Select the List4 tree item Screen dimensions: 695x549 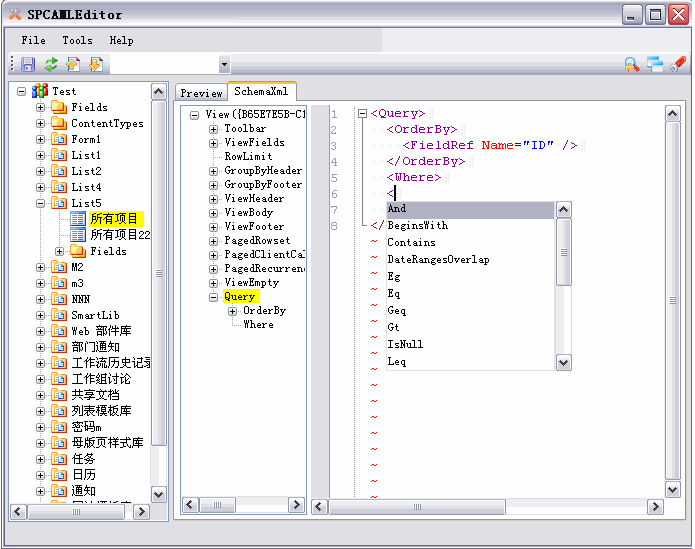tap(86, 187)
